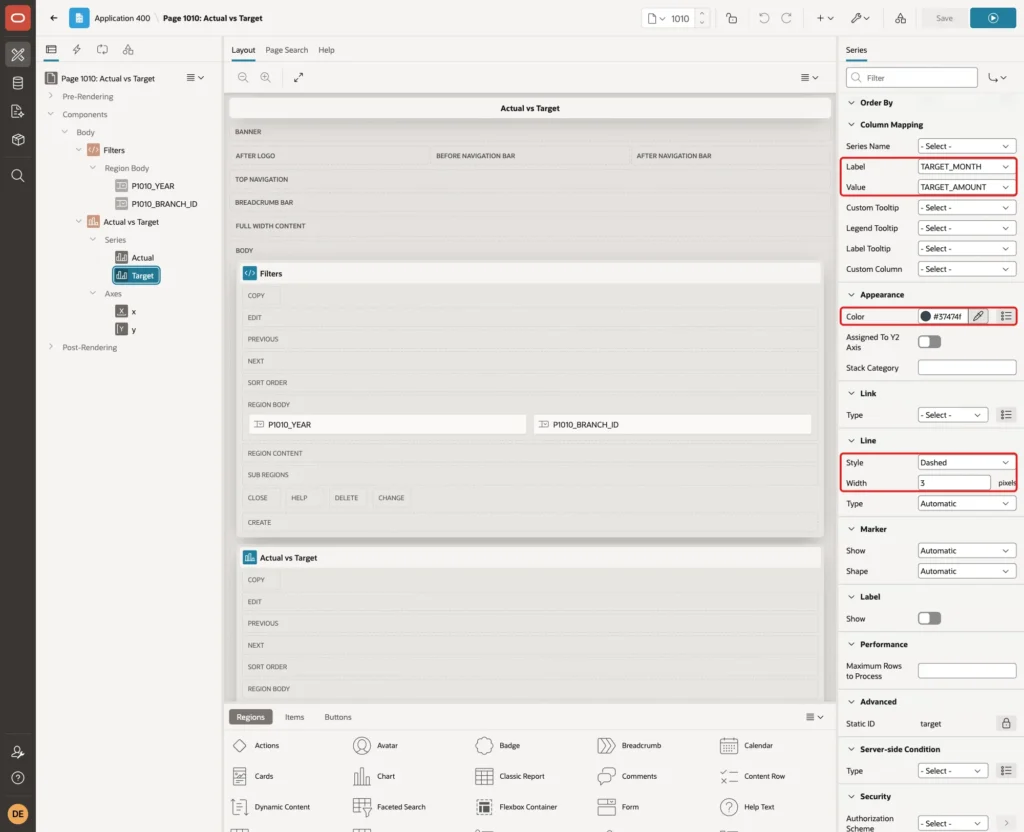
Task: Zoom out the layout view
Action: point(243,77)
